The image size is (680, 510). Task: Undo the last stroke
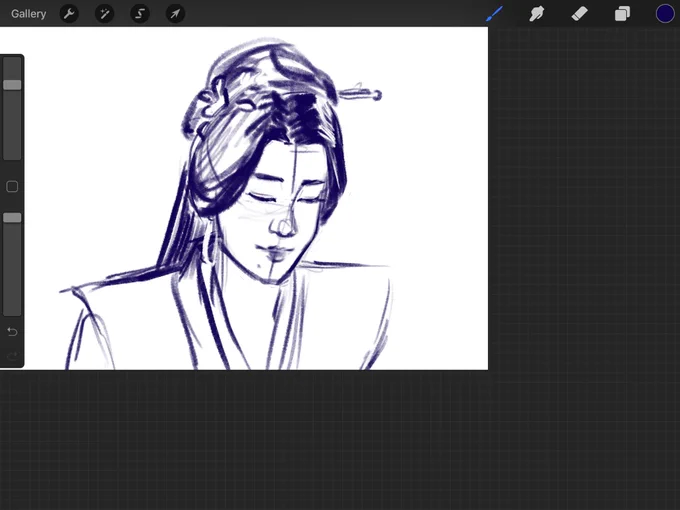click(12, 332)
